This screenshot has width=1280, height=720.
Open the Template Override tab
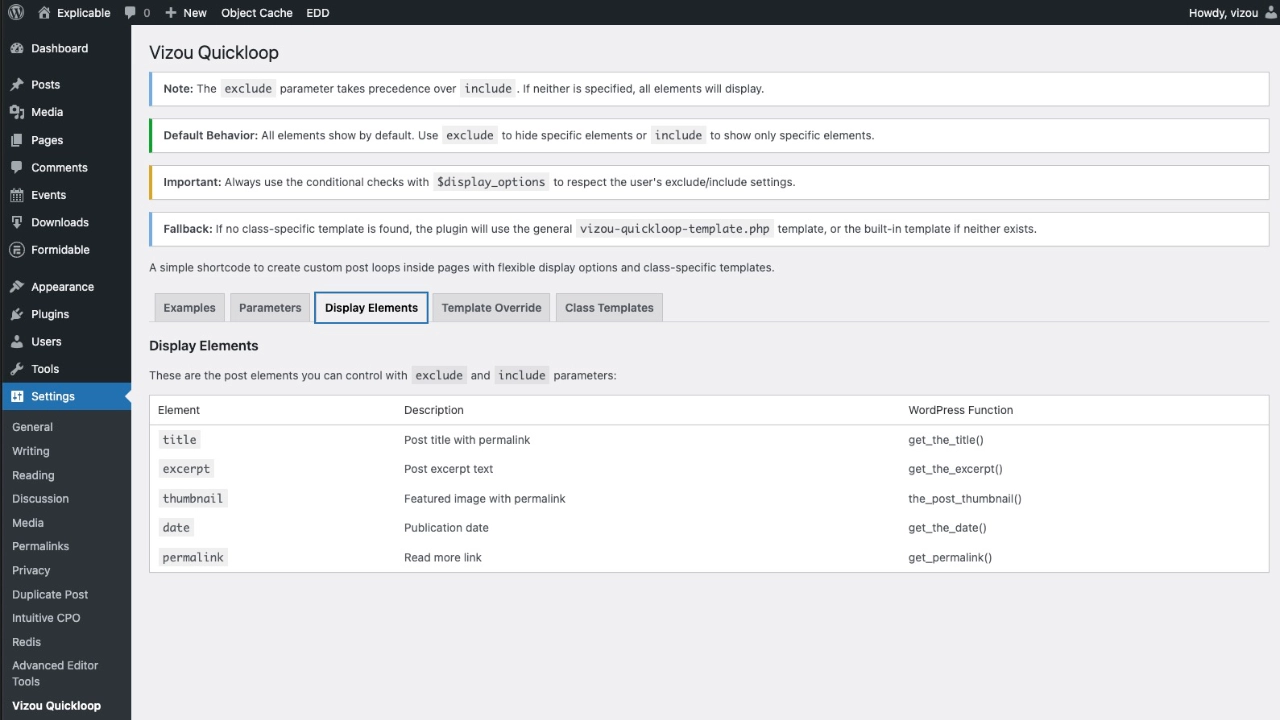(x=491, y=308)
